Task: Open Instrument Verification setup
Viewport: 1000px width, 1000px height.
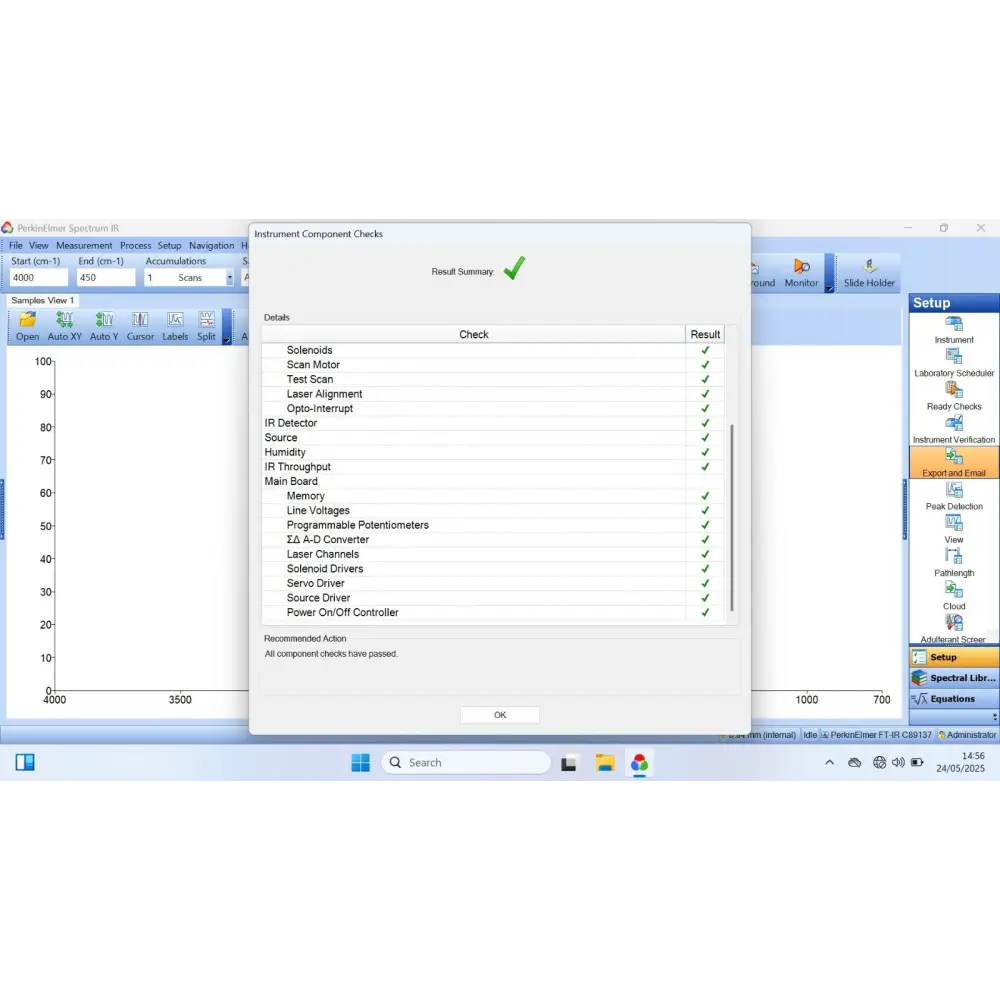Action: 953,430
